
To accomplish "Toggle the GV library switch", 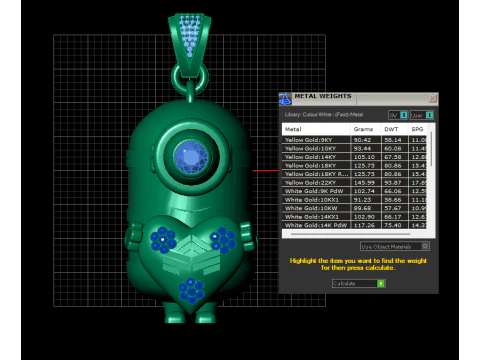I will (404, 115).
